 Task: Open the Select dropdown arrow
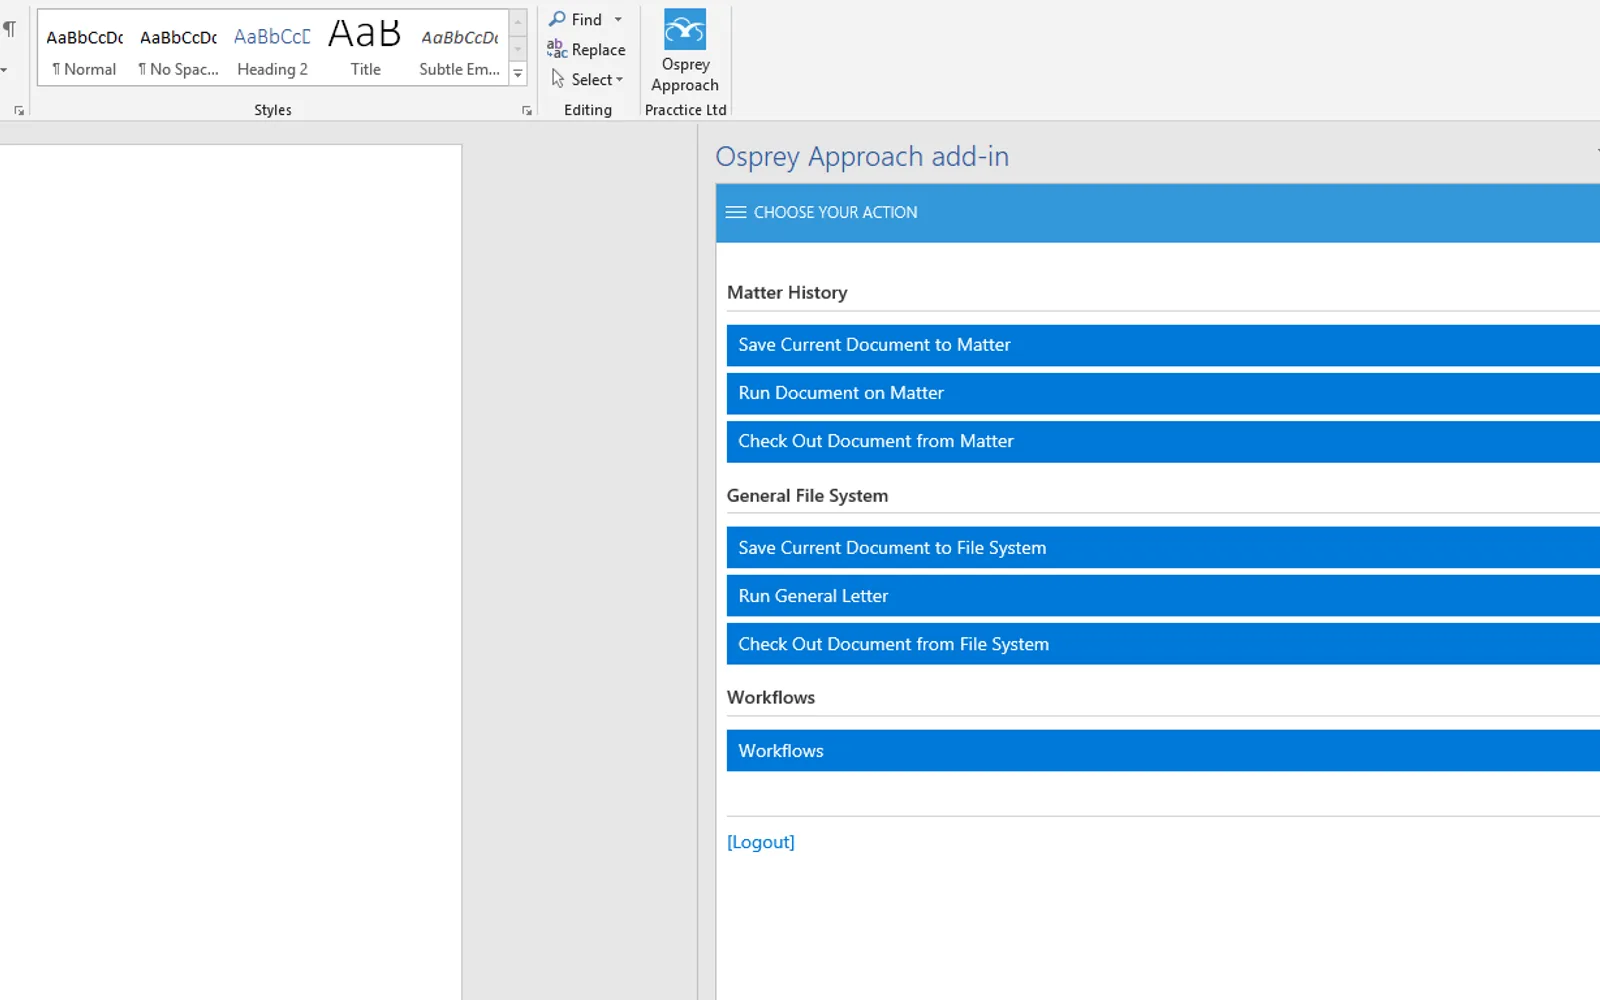pyautogui.click(x=620, y=80)
